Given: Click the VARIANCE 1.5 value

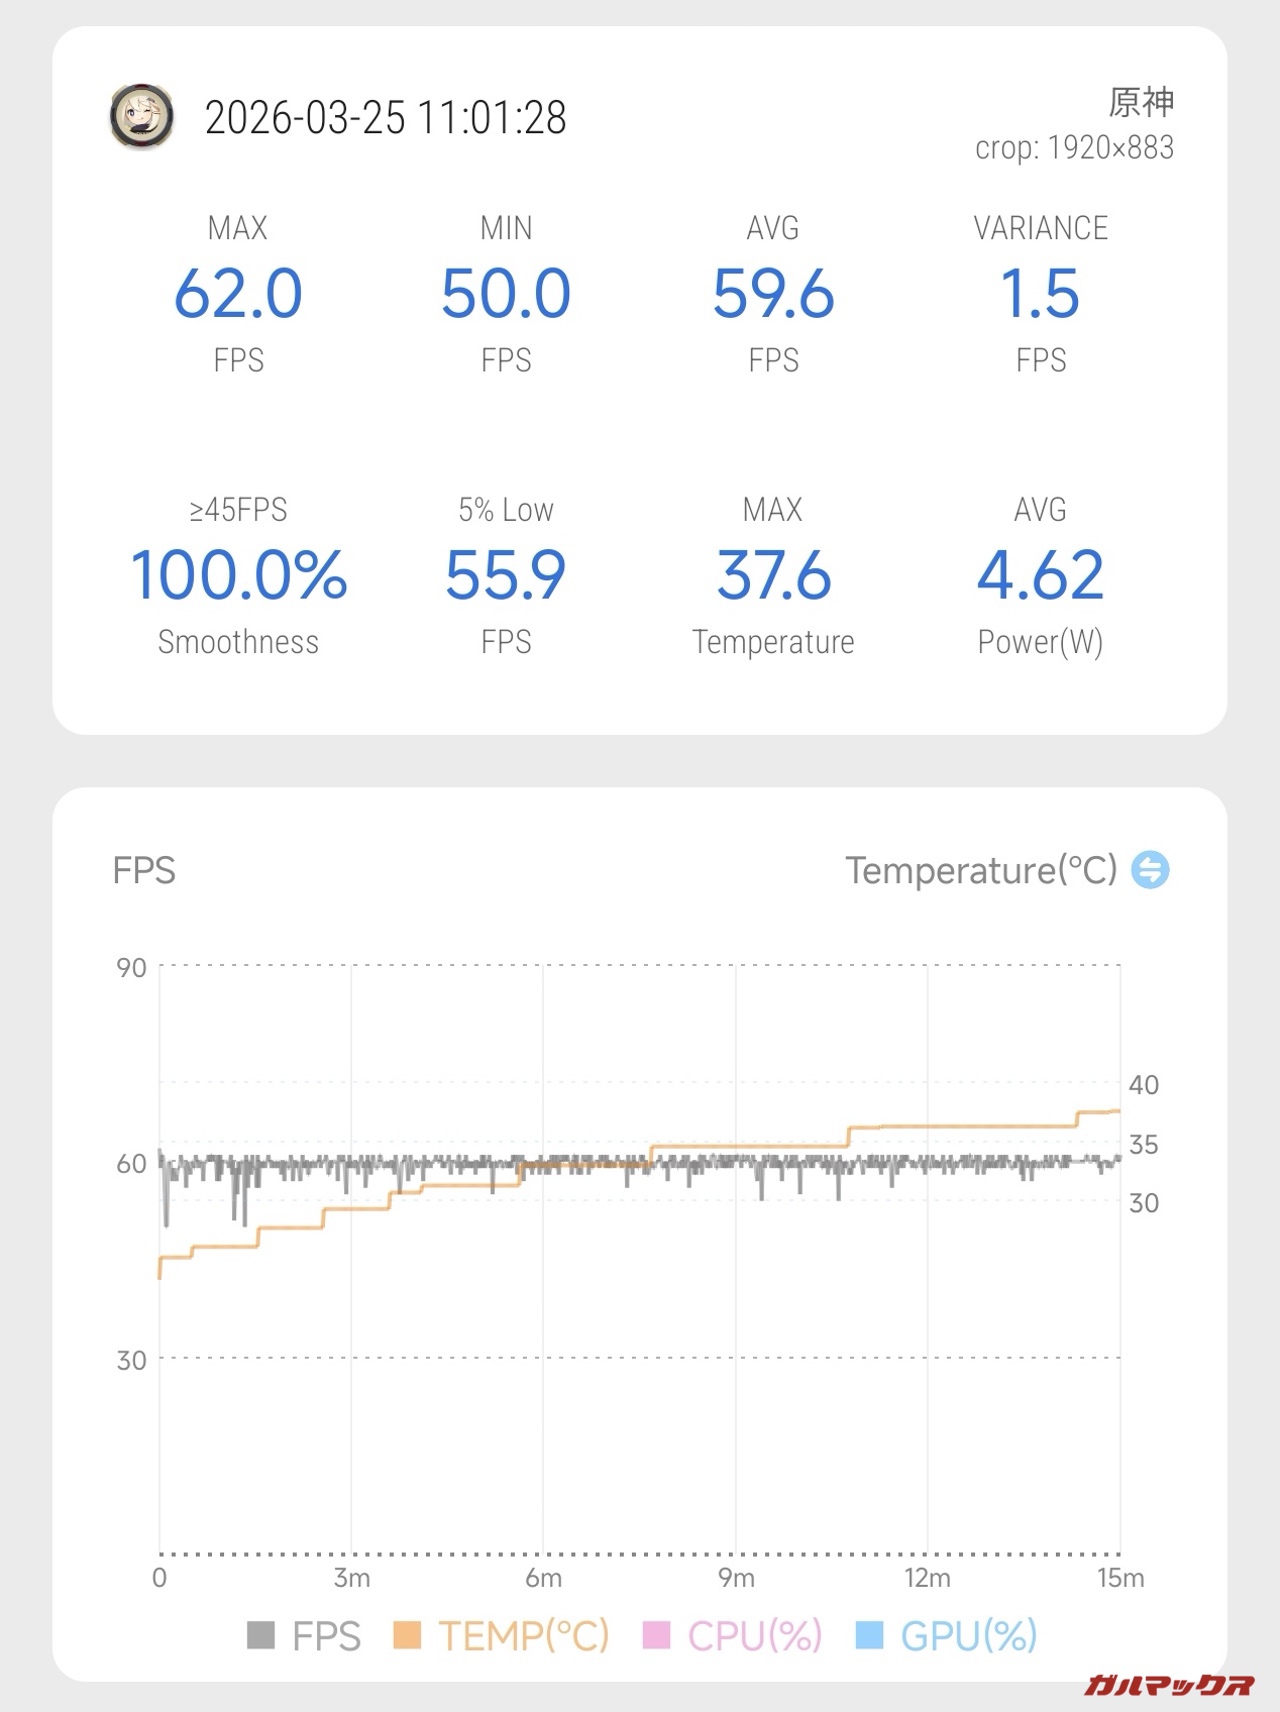Looking at the screenshot, I should coord(1040,294).
